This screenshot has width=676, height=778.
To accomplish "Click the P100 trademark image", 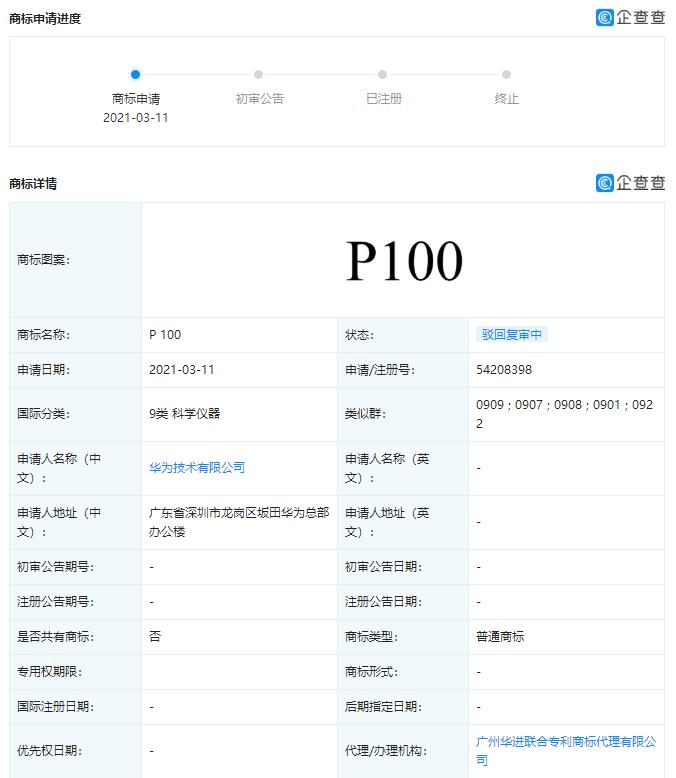I will [404, 260].
